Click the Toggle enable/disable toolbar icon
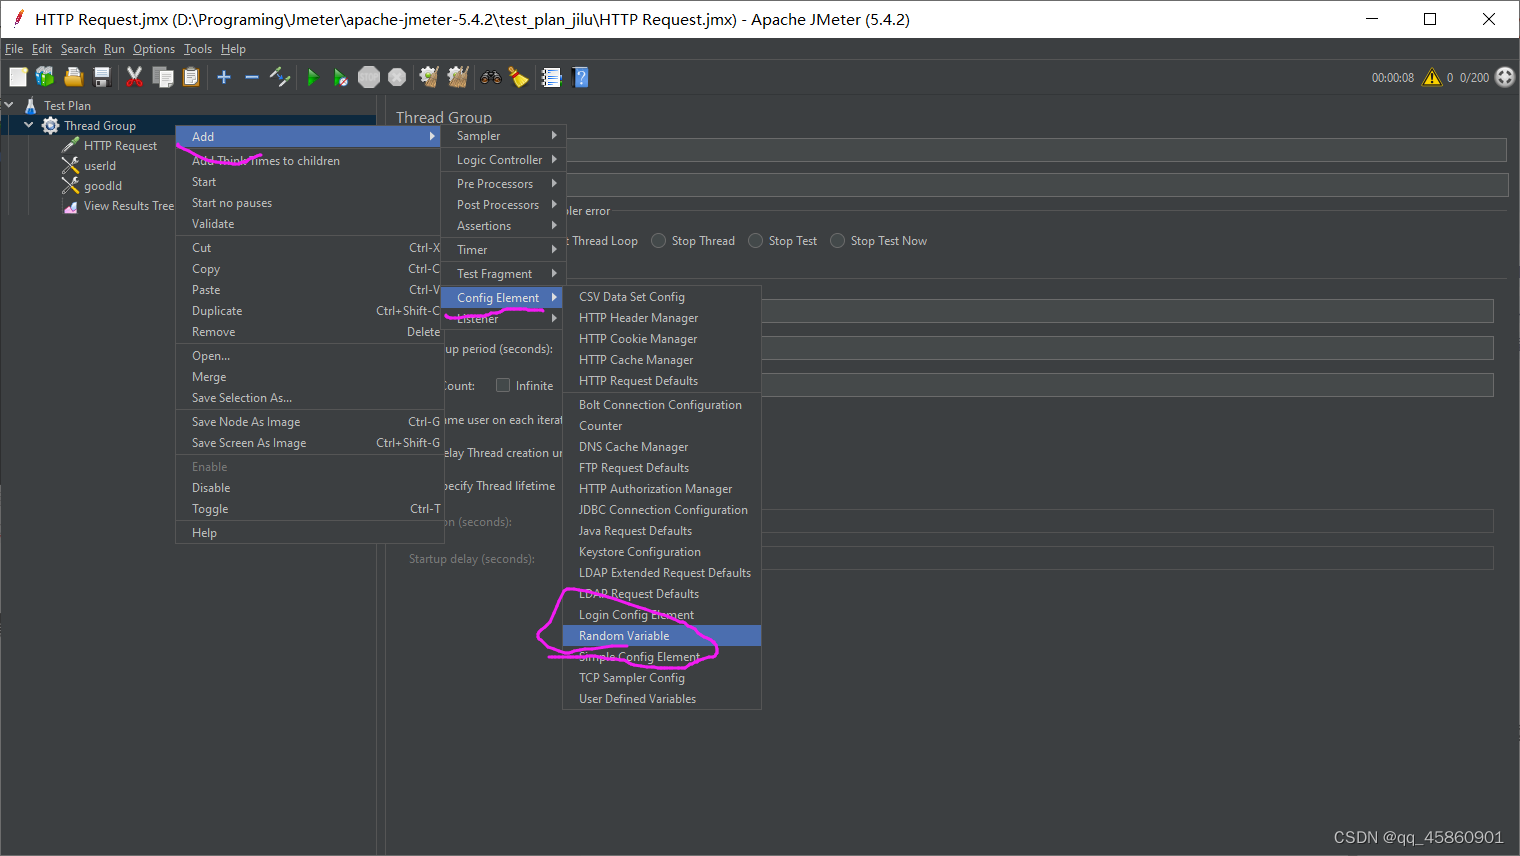The width and height of the screenshot is (1520, 856). click(280, 77)
